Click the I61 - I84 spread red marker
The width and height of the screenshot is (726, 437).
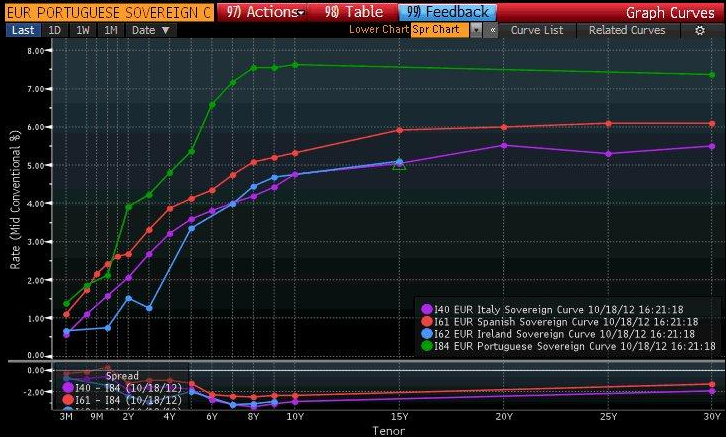(x=68, y=400)
